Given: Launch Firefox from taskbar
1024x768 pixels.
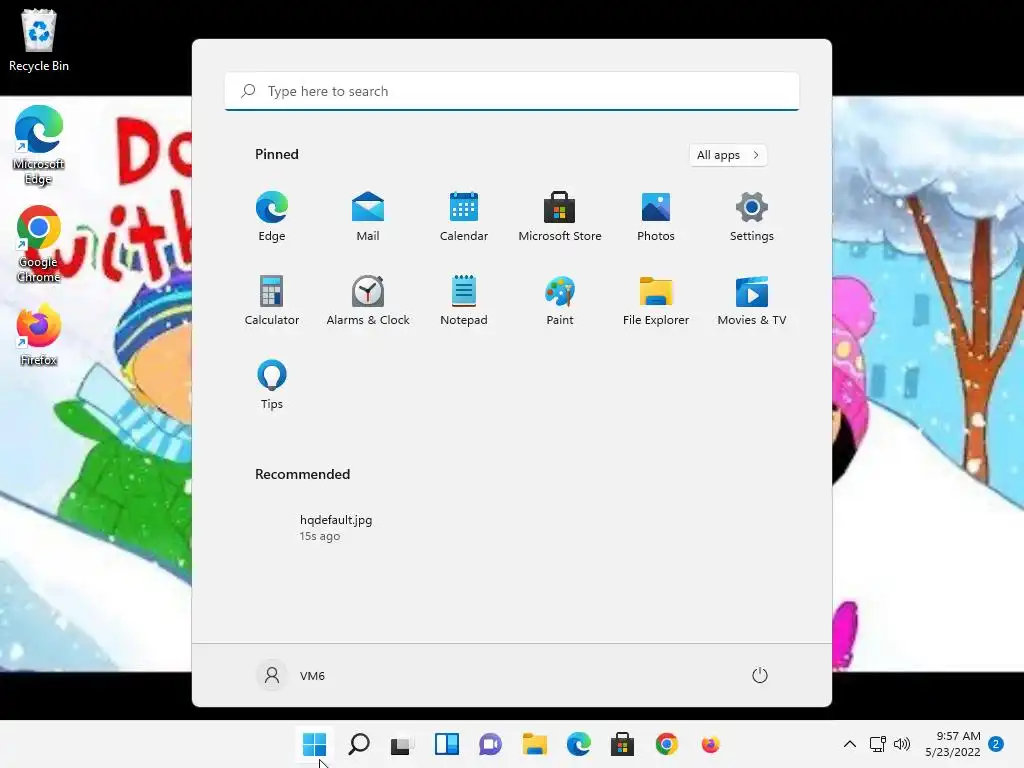Looking at the screenshot, I should point(711,744).
